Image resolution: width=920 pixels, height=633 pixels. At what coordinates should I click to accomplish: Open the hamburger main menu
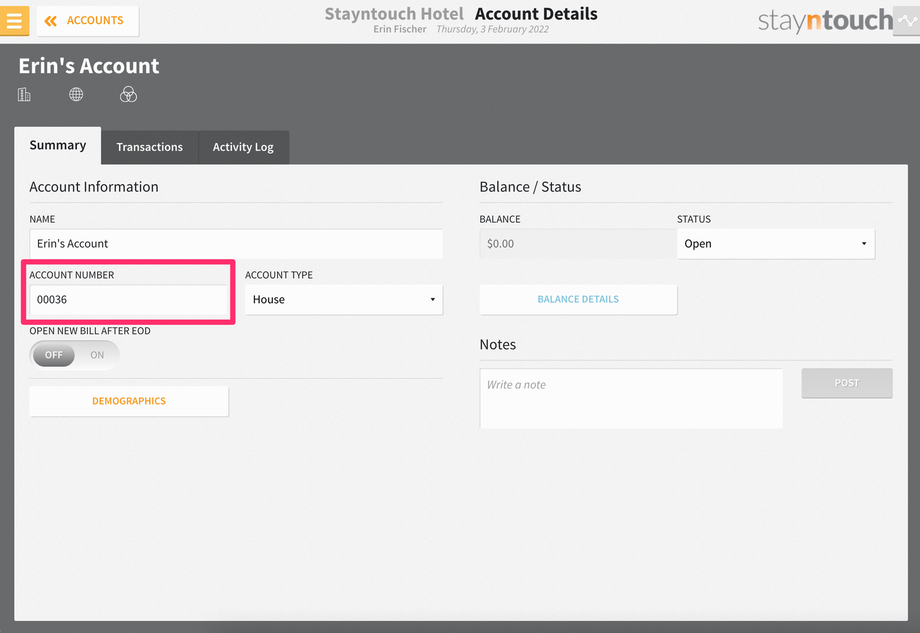coord(14,21)
